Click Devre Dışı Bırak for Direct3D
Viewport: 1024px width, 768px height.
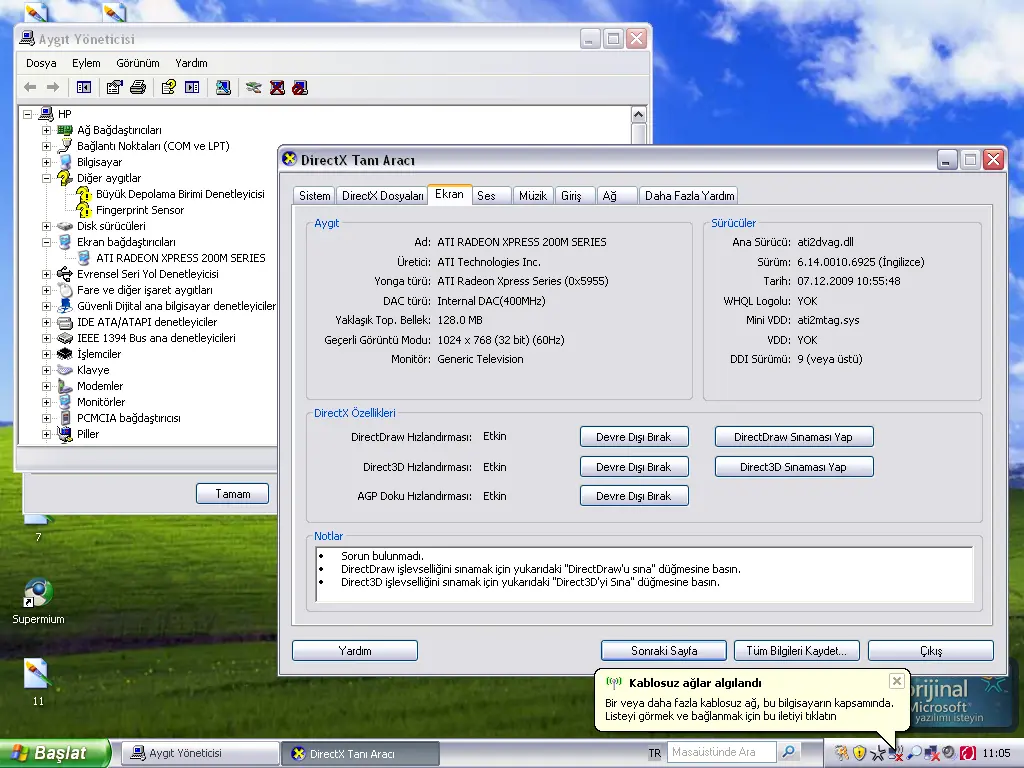point(633,467)
